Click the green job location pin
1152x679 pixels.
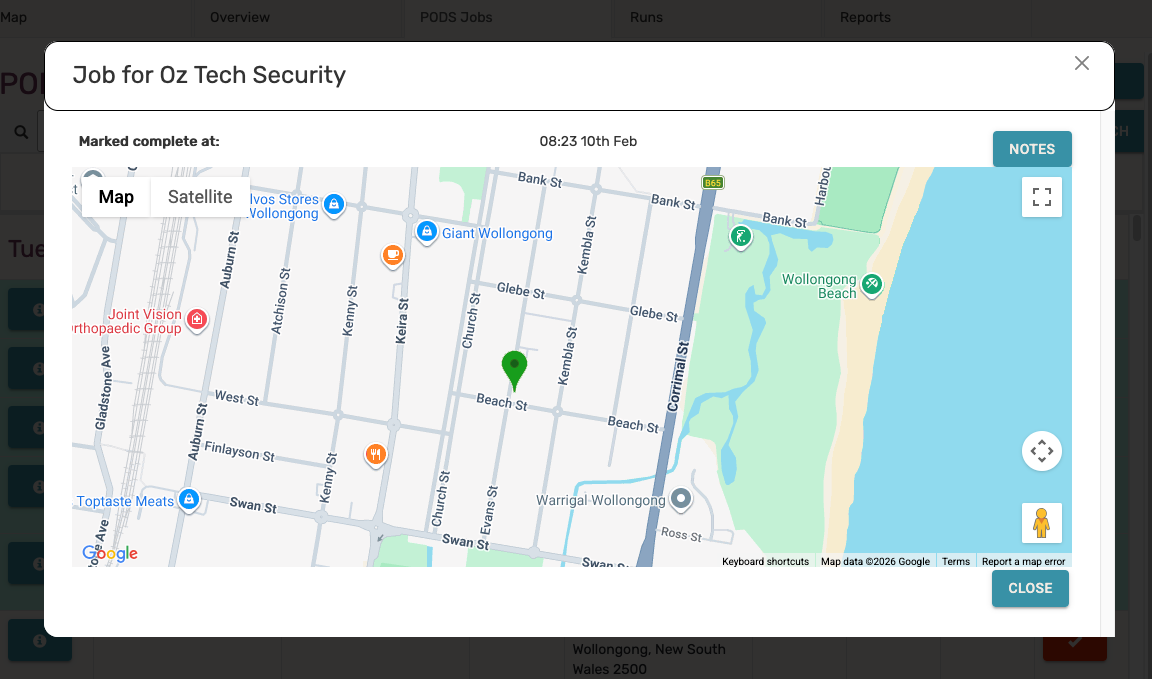(x=514, y=368)
